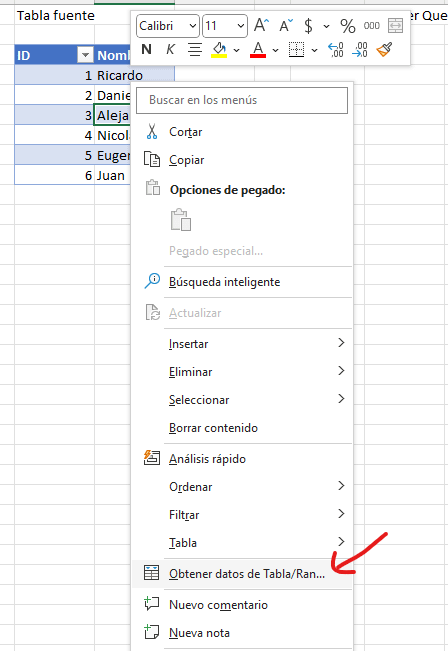Click the Cortar scissors icon

[152, 131]
